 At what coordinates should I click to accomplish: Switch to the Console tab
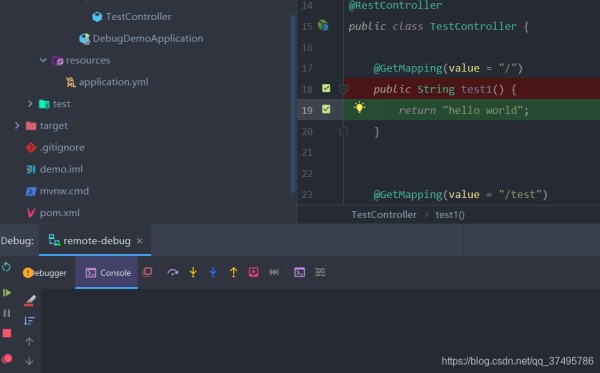point(107,273)
